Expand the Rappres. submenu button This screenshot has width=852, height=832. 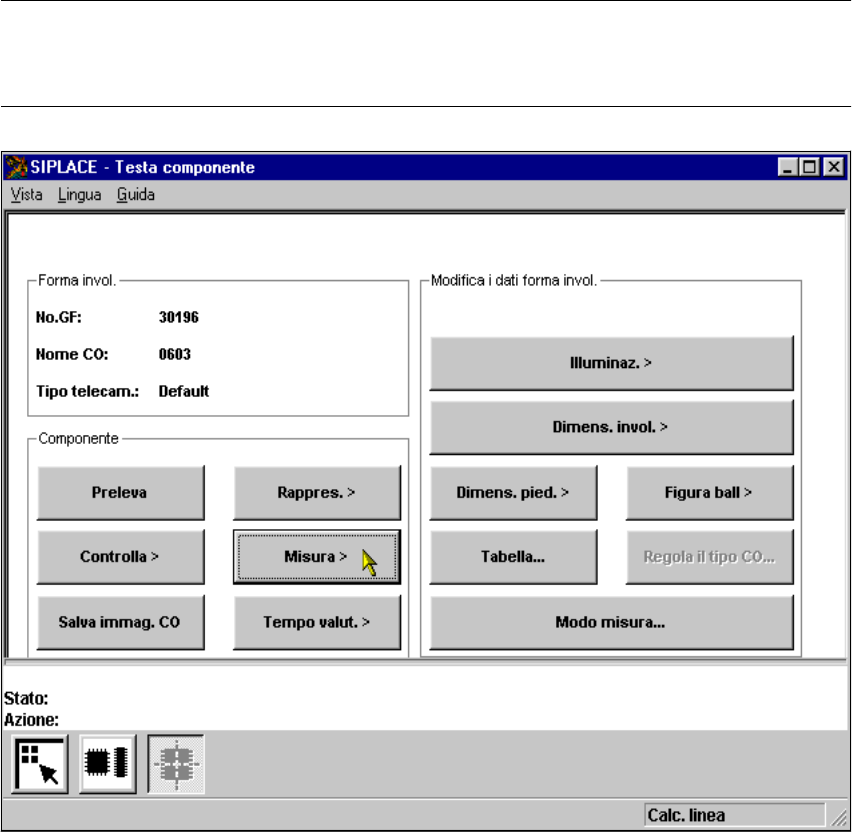317,492
